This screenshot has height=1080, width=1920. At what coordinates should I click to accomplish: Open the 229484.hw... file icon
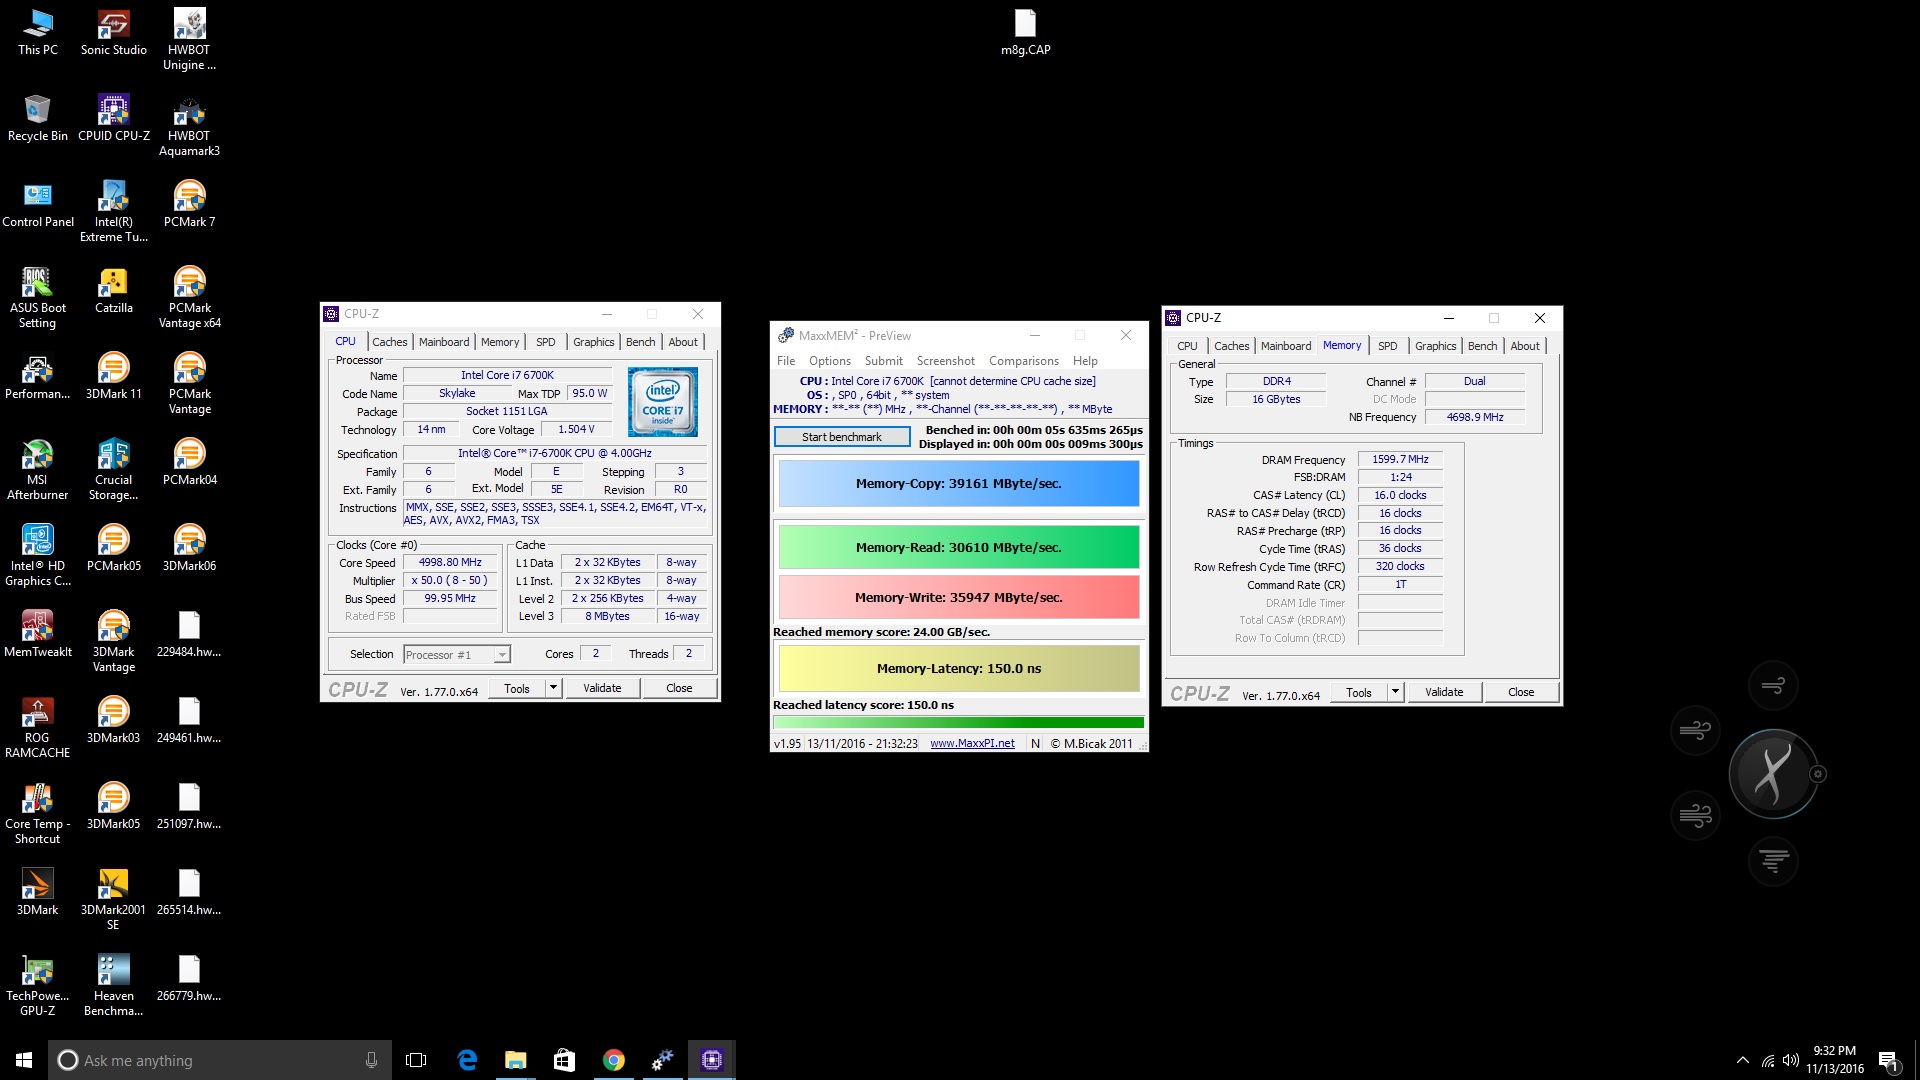pyautogui.click(x=189, y=634)
